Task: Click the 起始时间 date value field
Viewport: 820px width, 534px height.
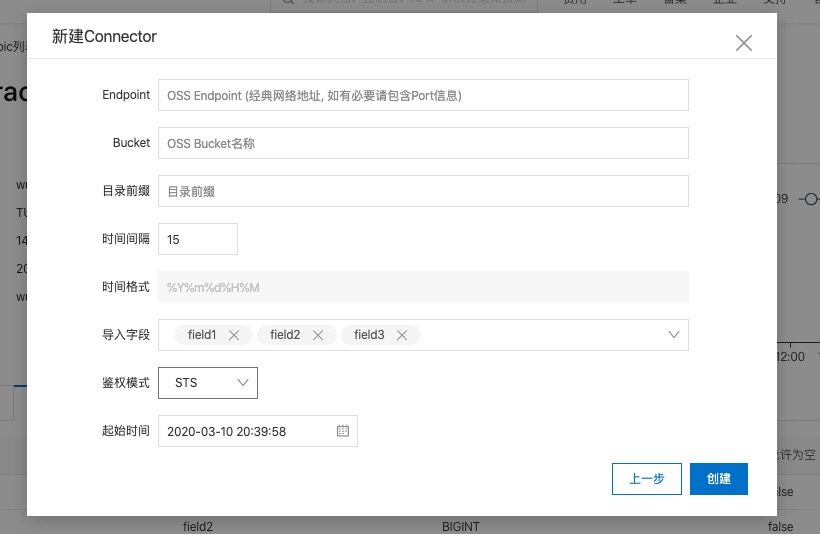Action: click(258, 431)
